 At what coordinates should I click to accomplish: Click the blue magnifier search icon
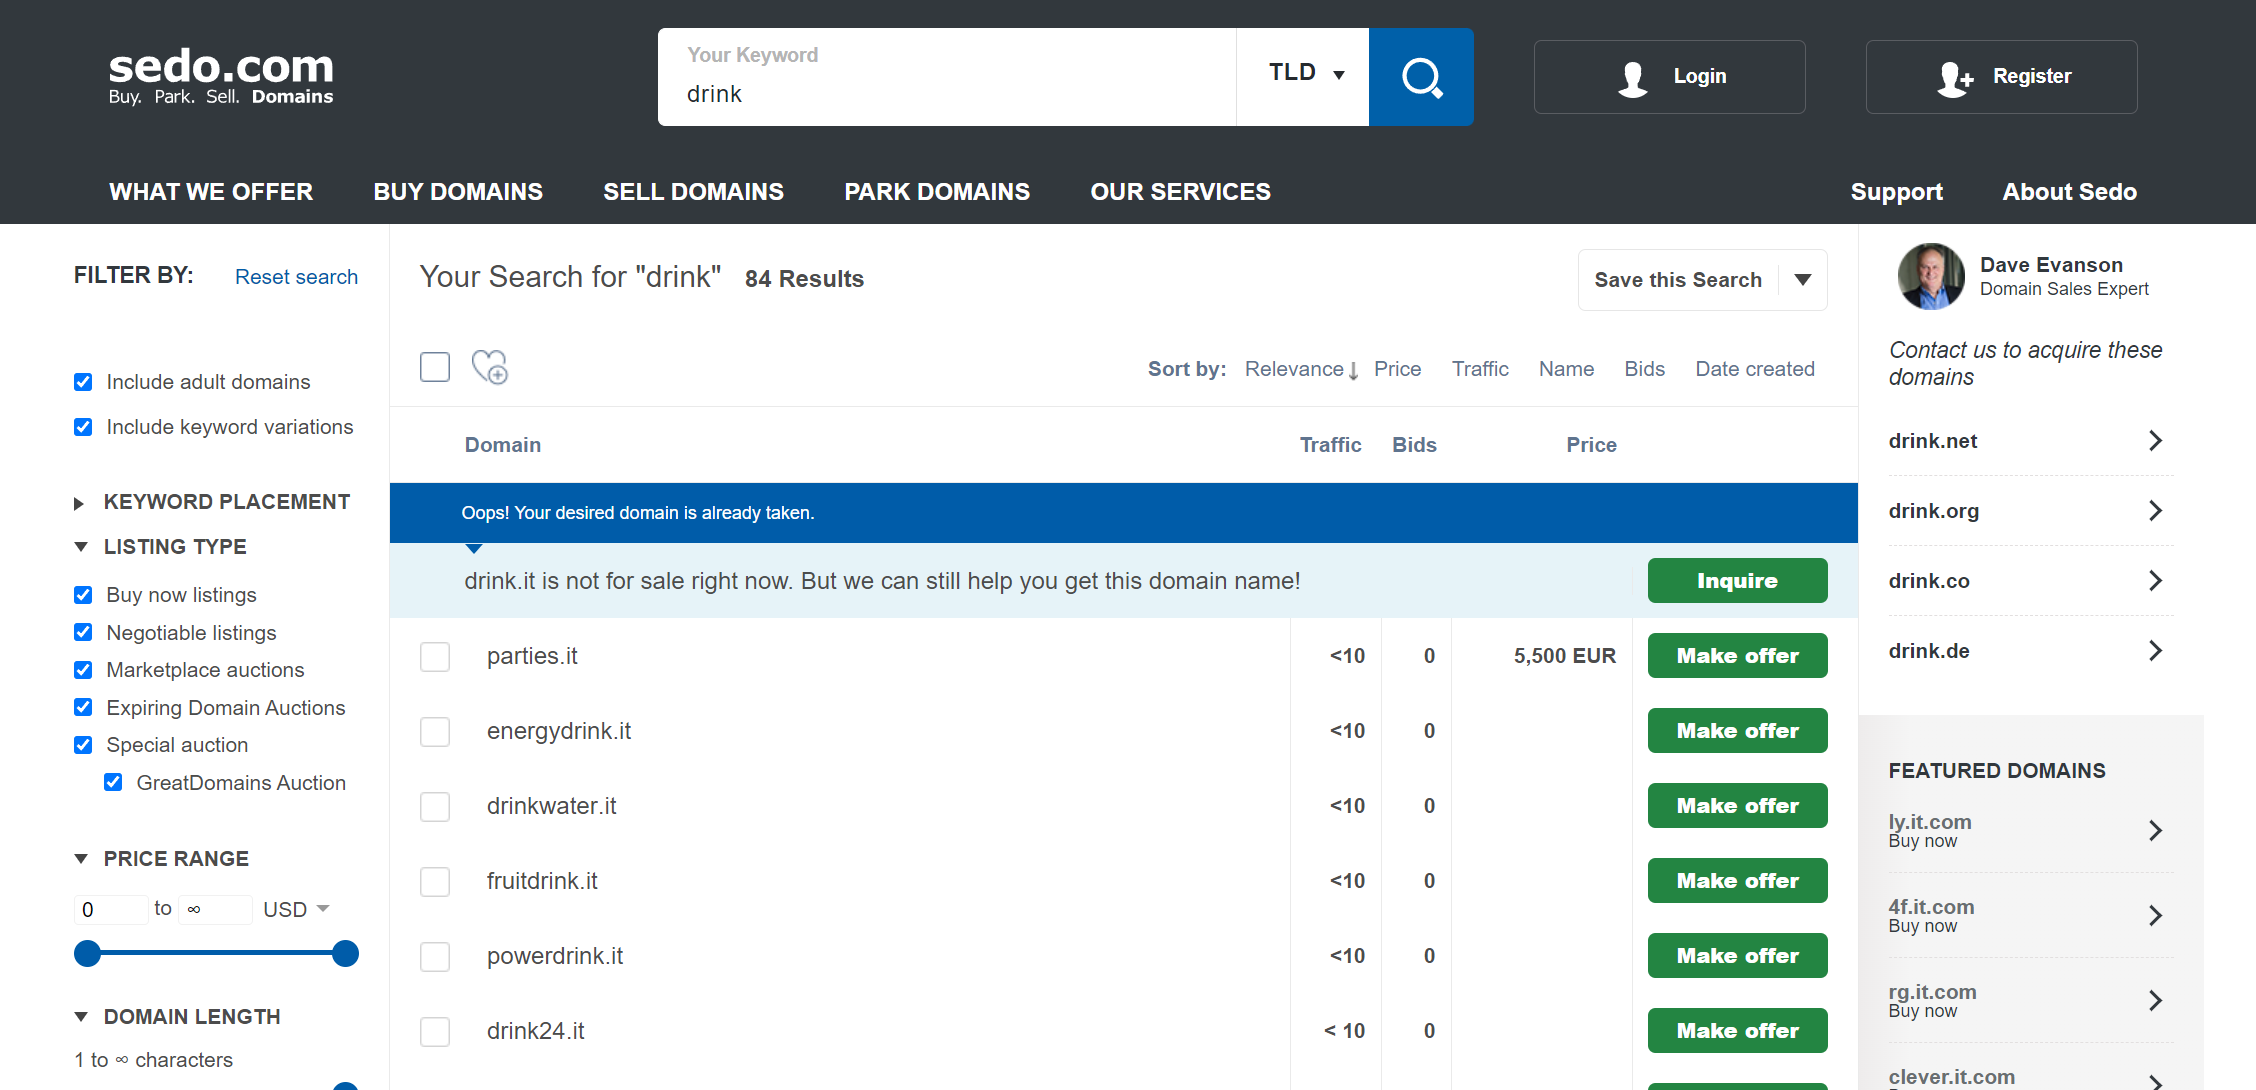click(1420, 77)
